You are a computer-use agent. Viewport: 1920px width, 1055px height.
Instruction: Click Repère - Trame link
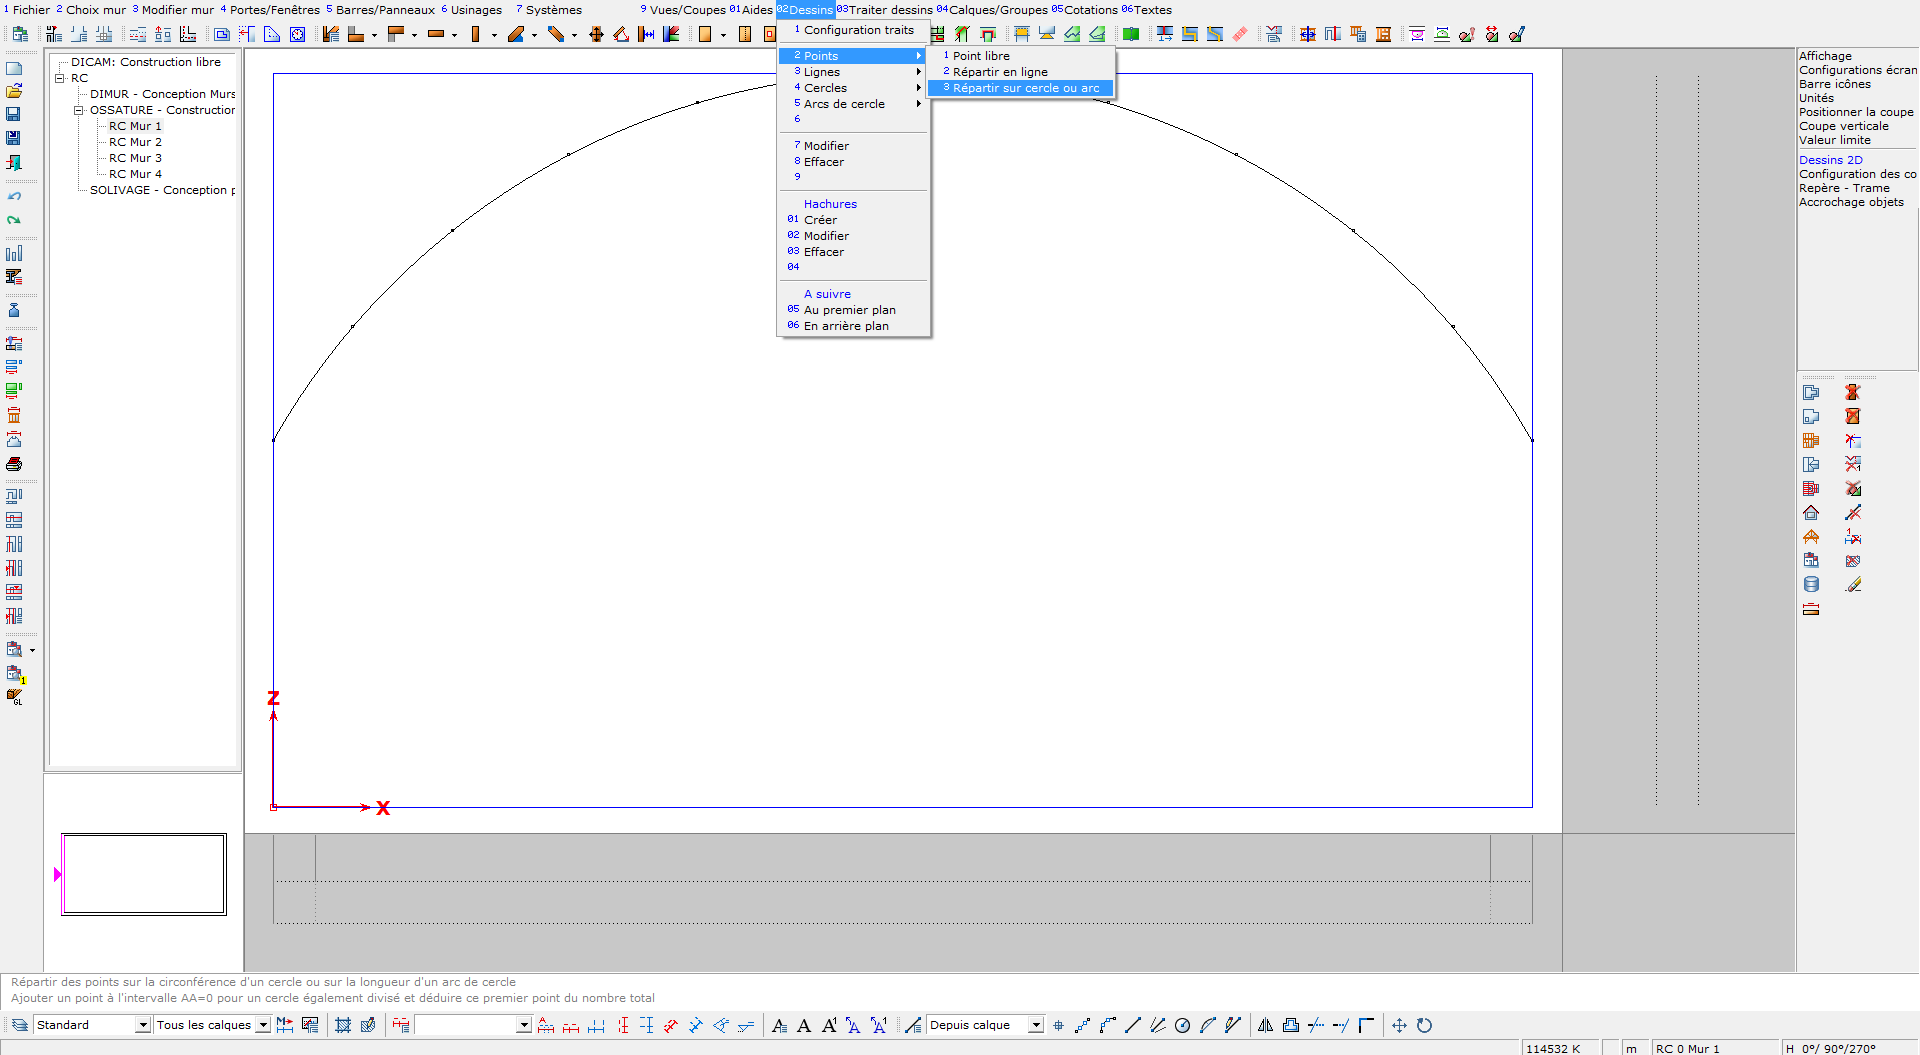(1844, 188)
